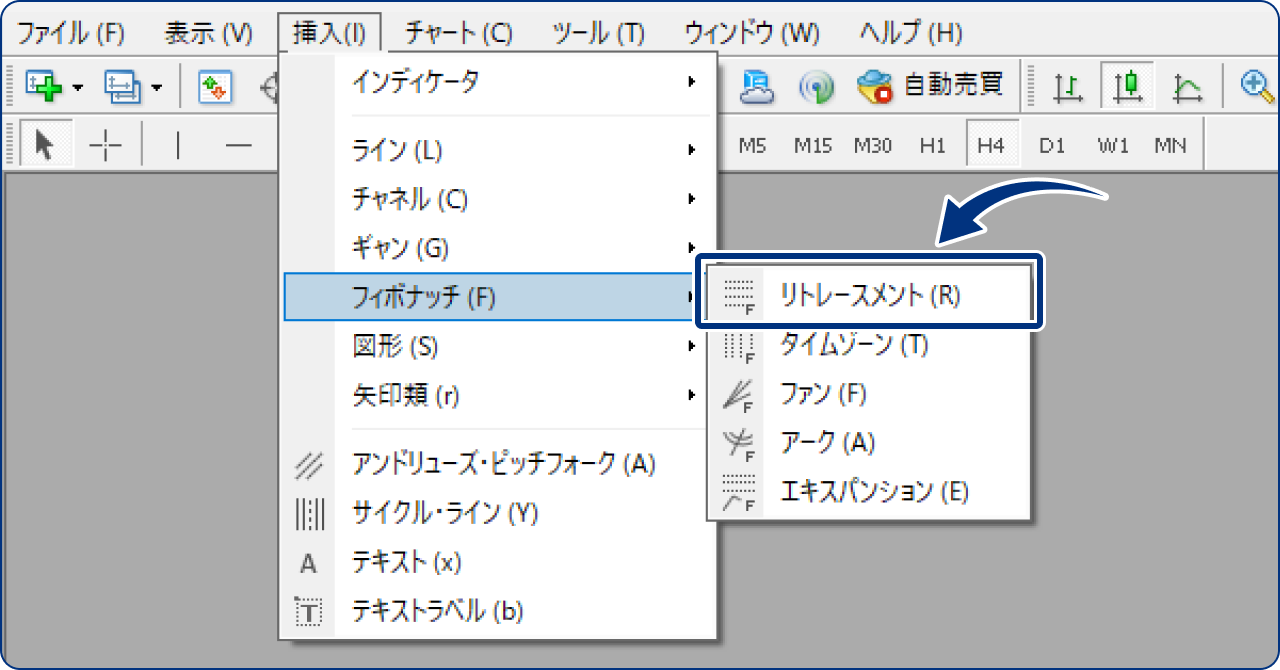Click the Zoom In magnifier icon

pos(1257,86)
